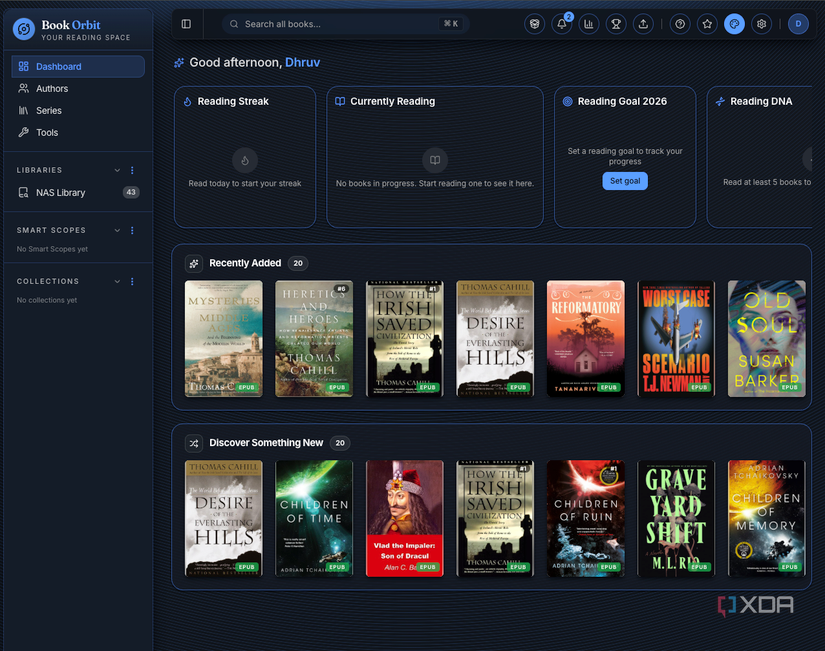Screen dimensions: 825x651
Task: Click the name Dhruv in the greeting
Action: (x=303, y=62)
